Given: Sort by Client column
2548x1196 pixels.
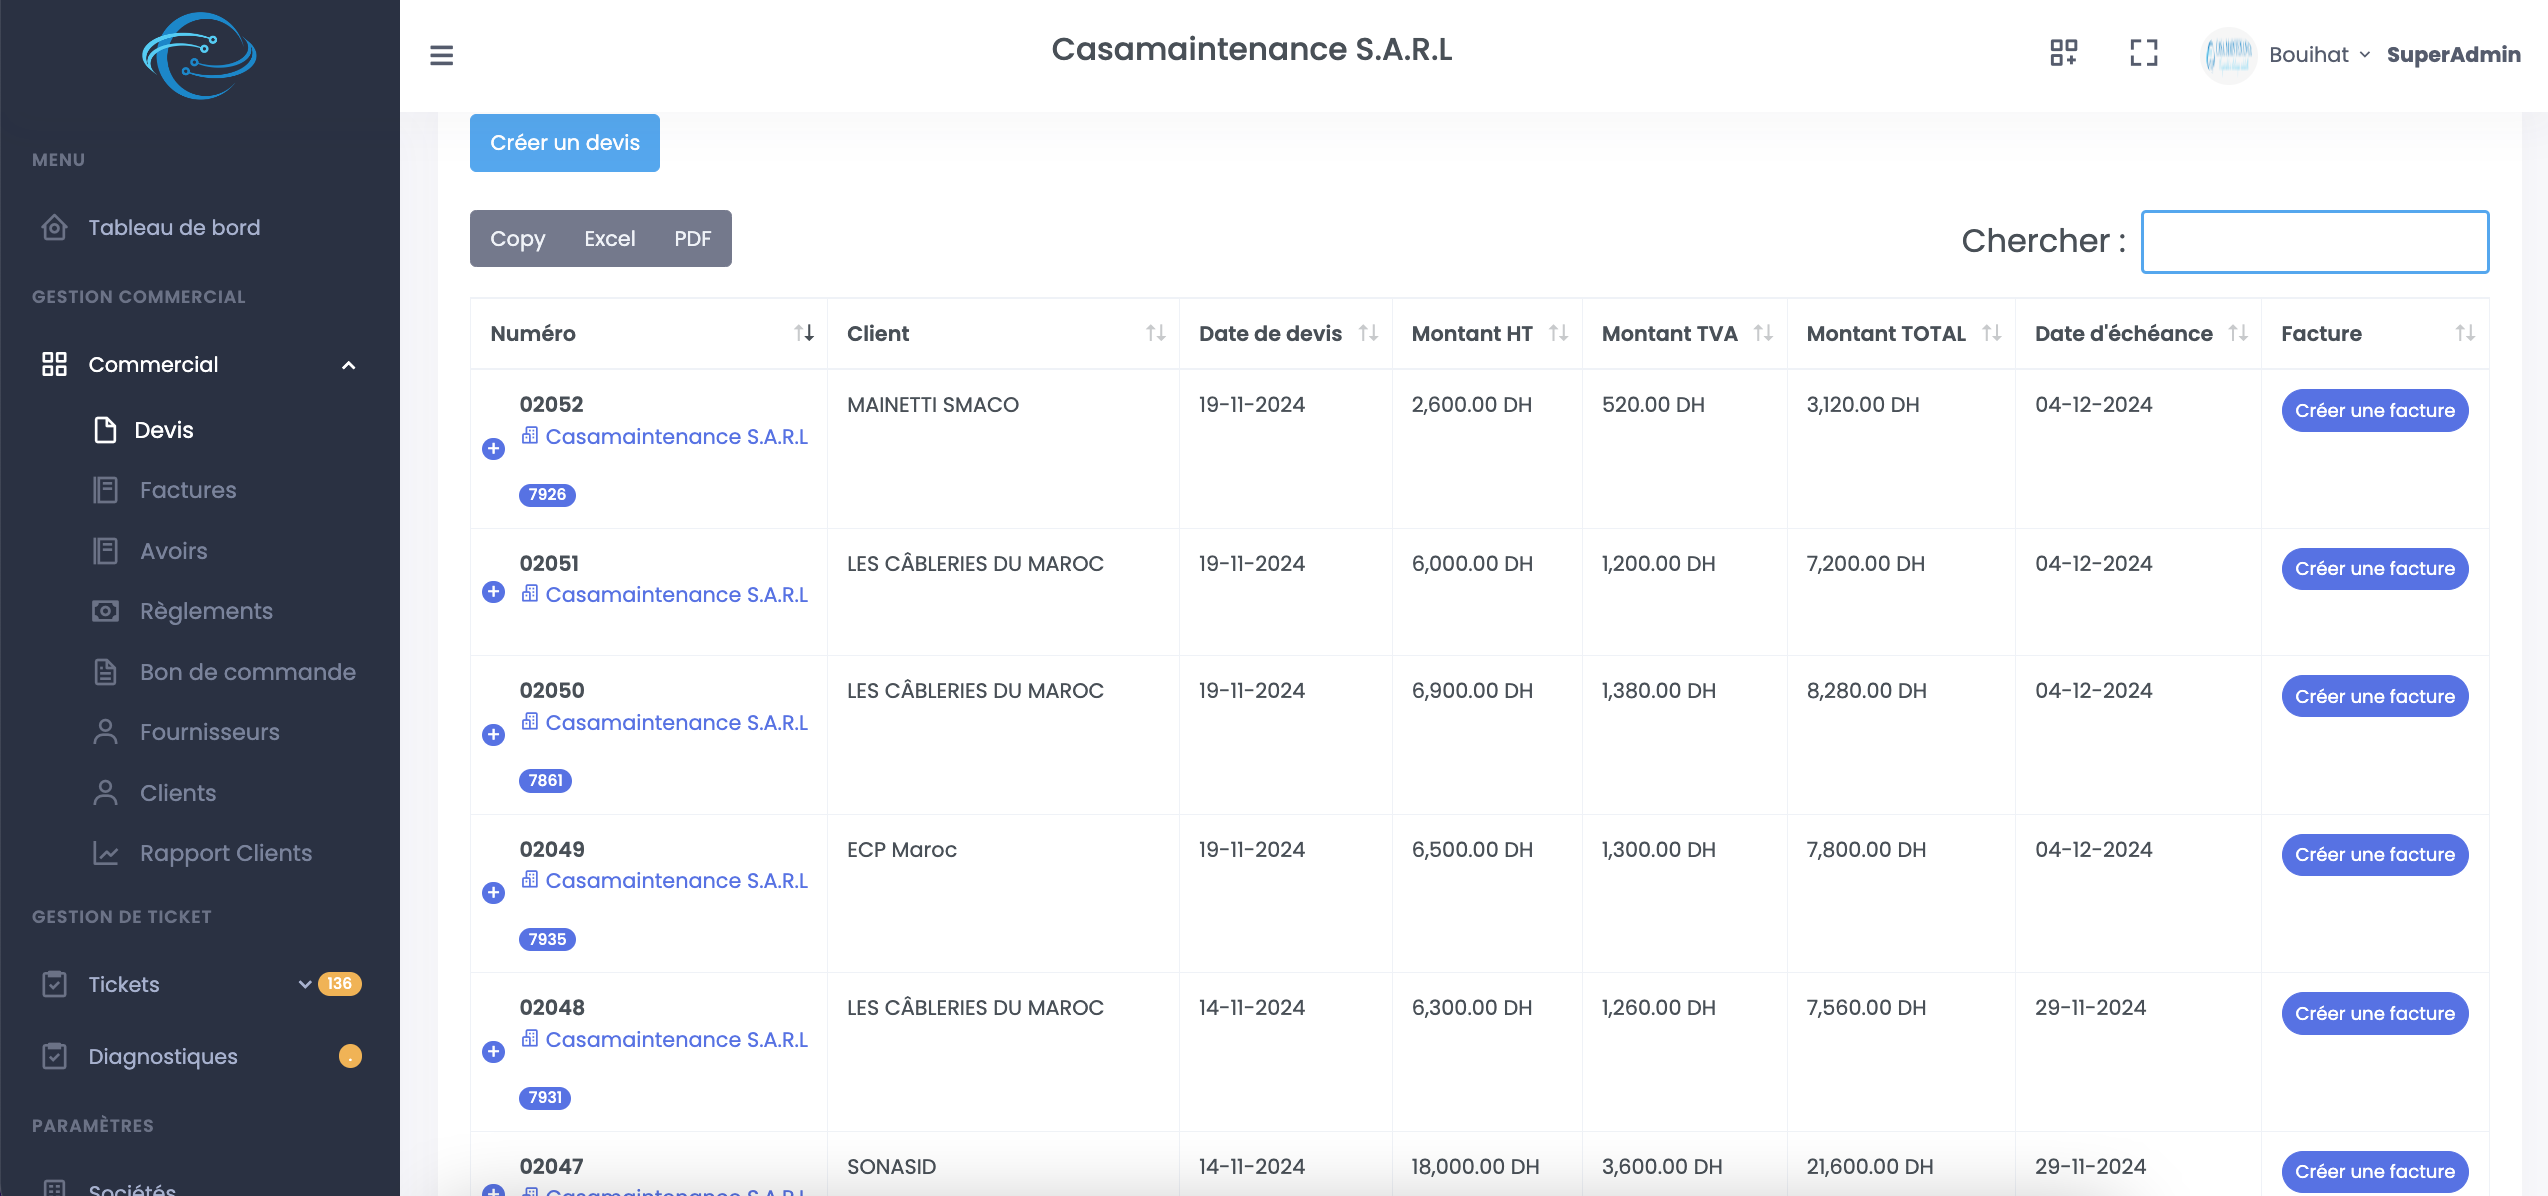Looking at the screenshot, I should (x=1004, y=334).
